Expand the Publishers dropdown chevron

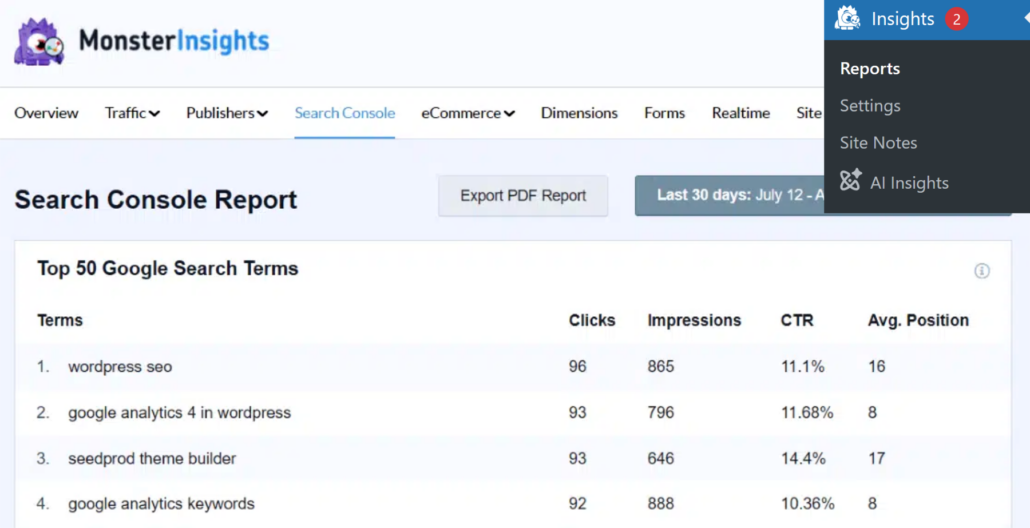click(x=262, y=114)
